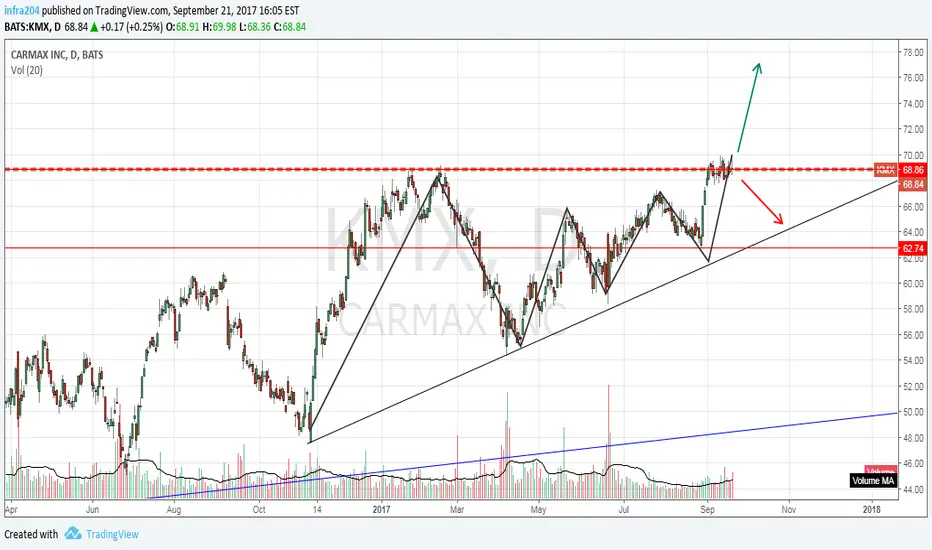Click the green up-triangle price change icon
The image size is (932, 550).
[x=94, y=27]
